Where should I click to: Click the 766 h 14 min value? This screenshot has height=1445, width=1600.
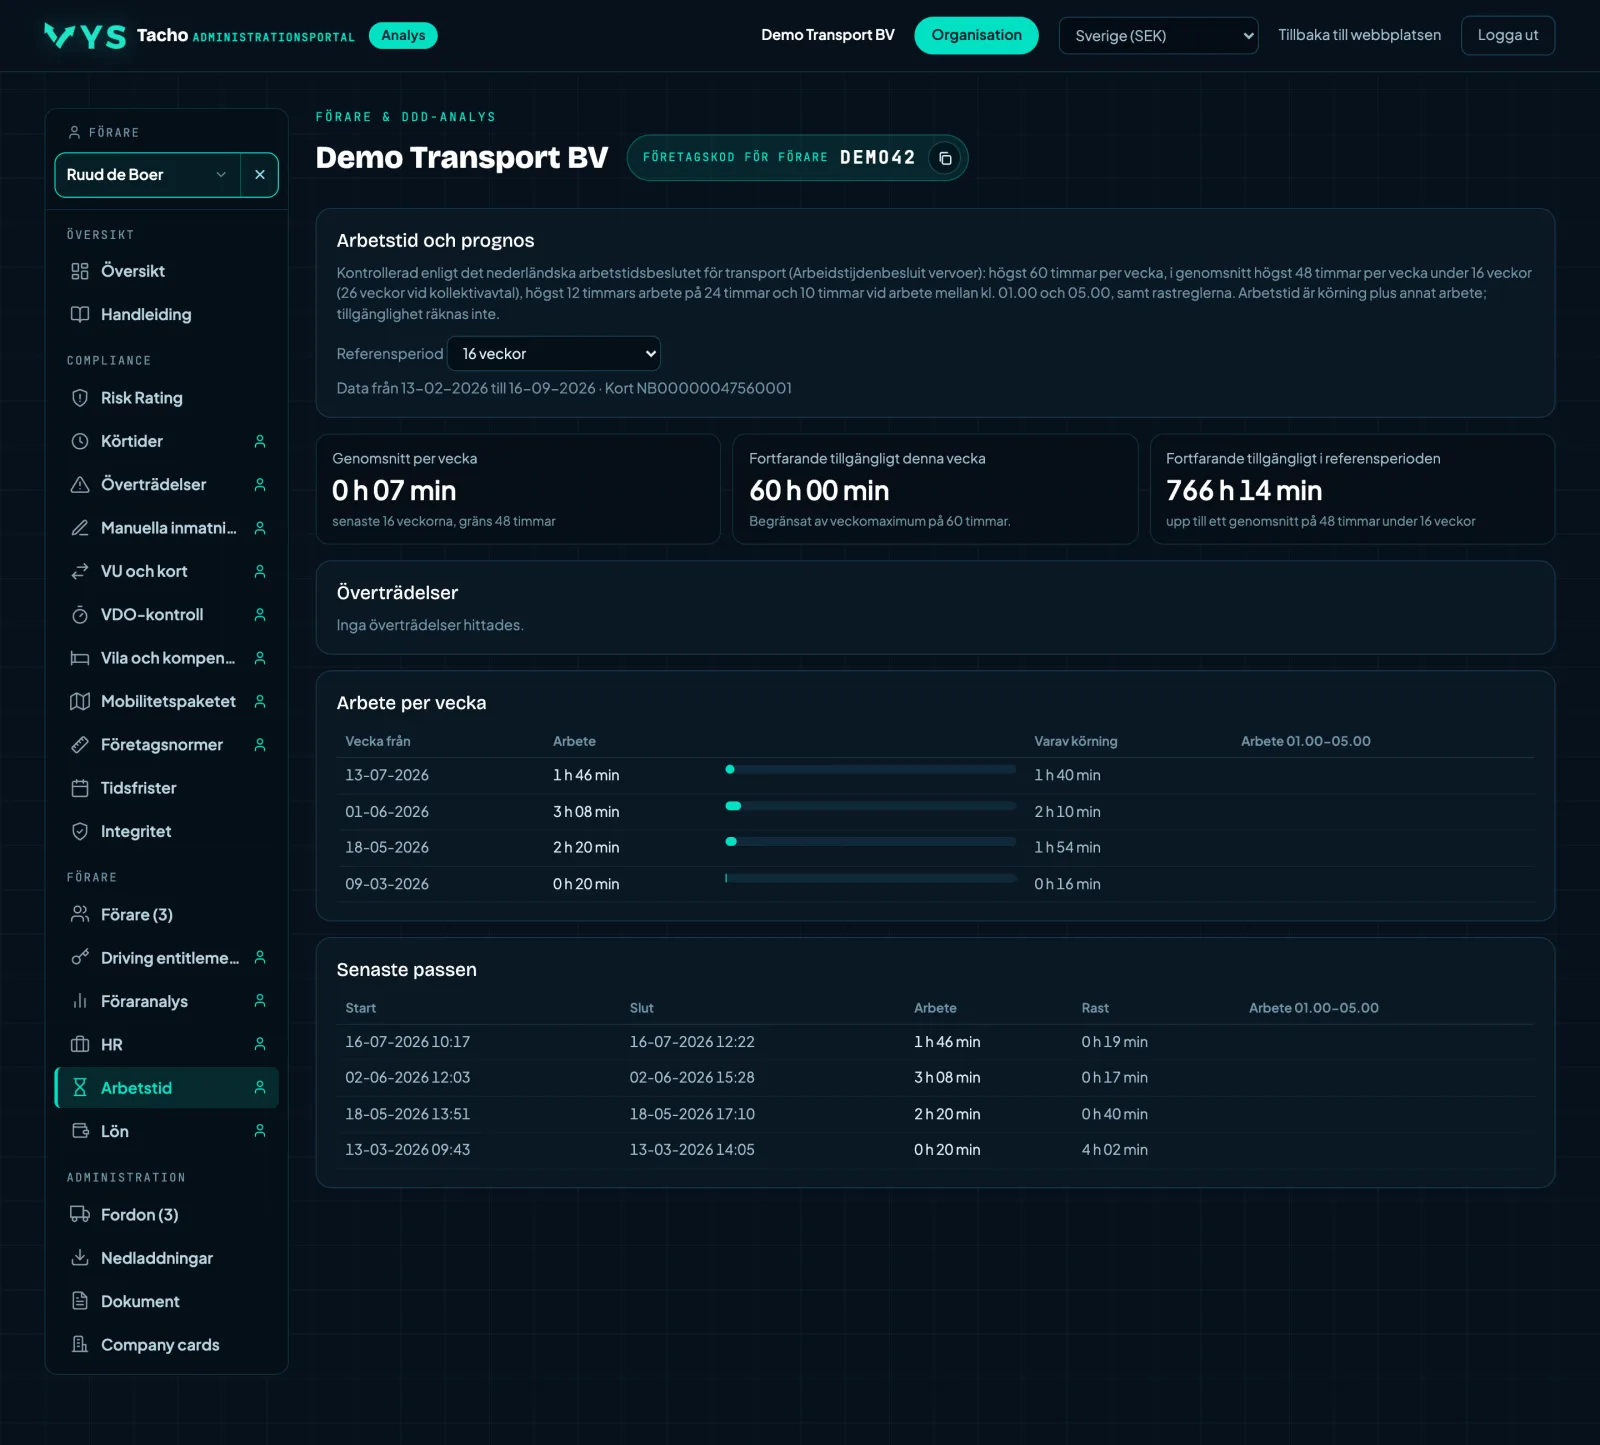click(1244, 491)
